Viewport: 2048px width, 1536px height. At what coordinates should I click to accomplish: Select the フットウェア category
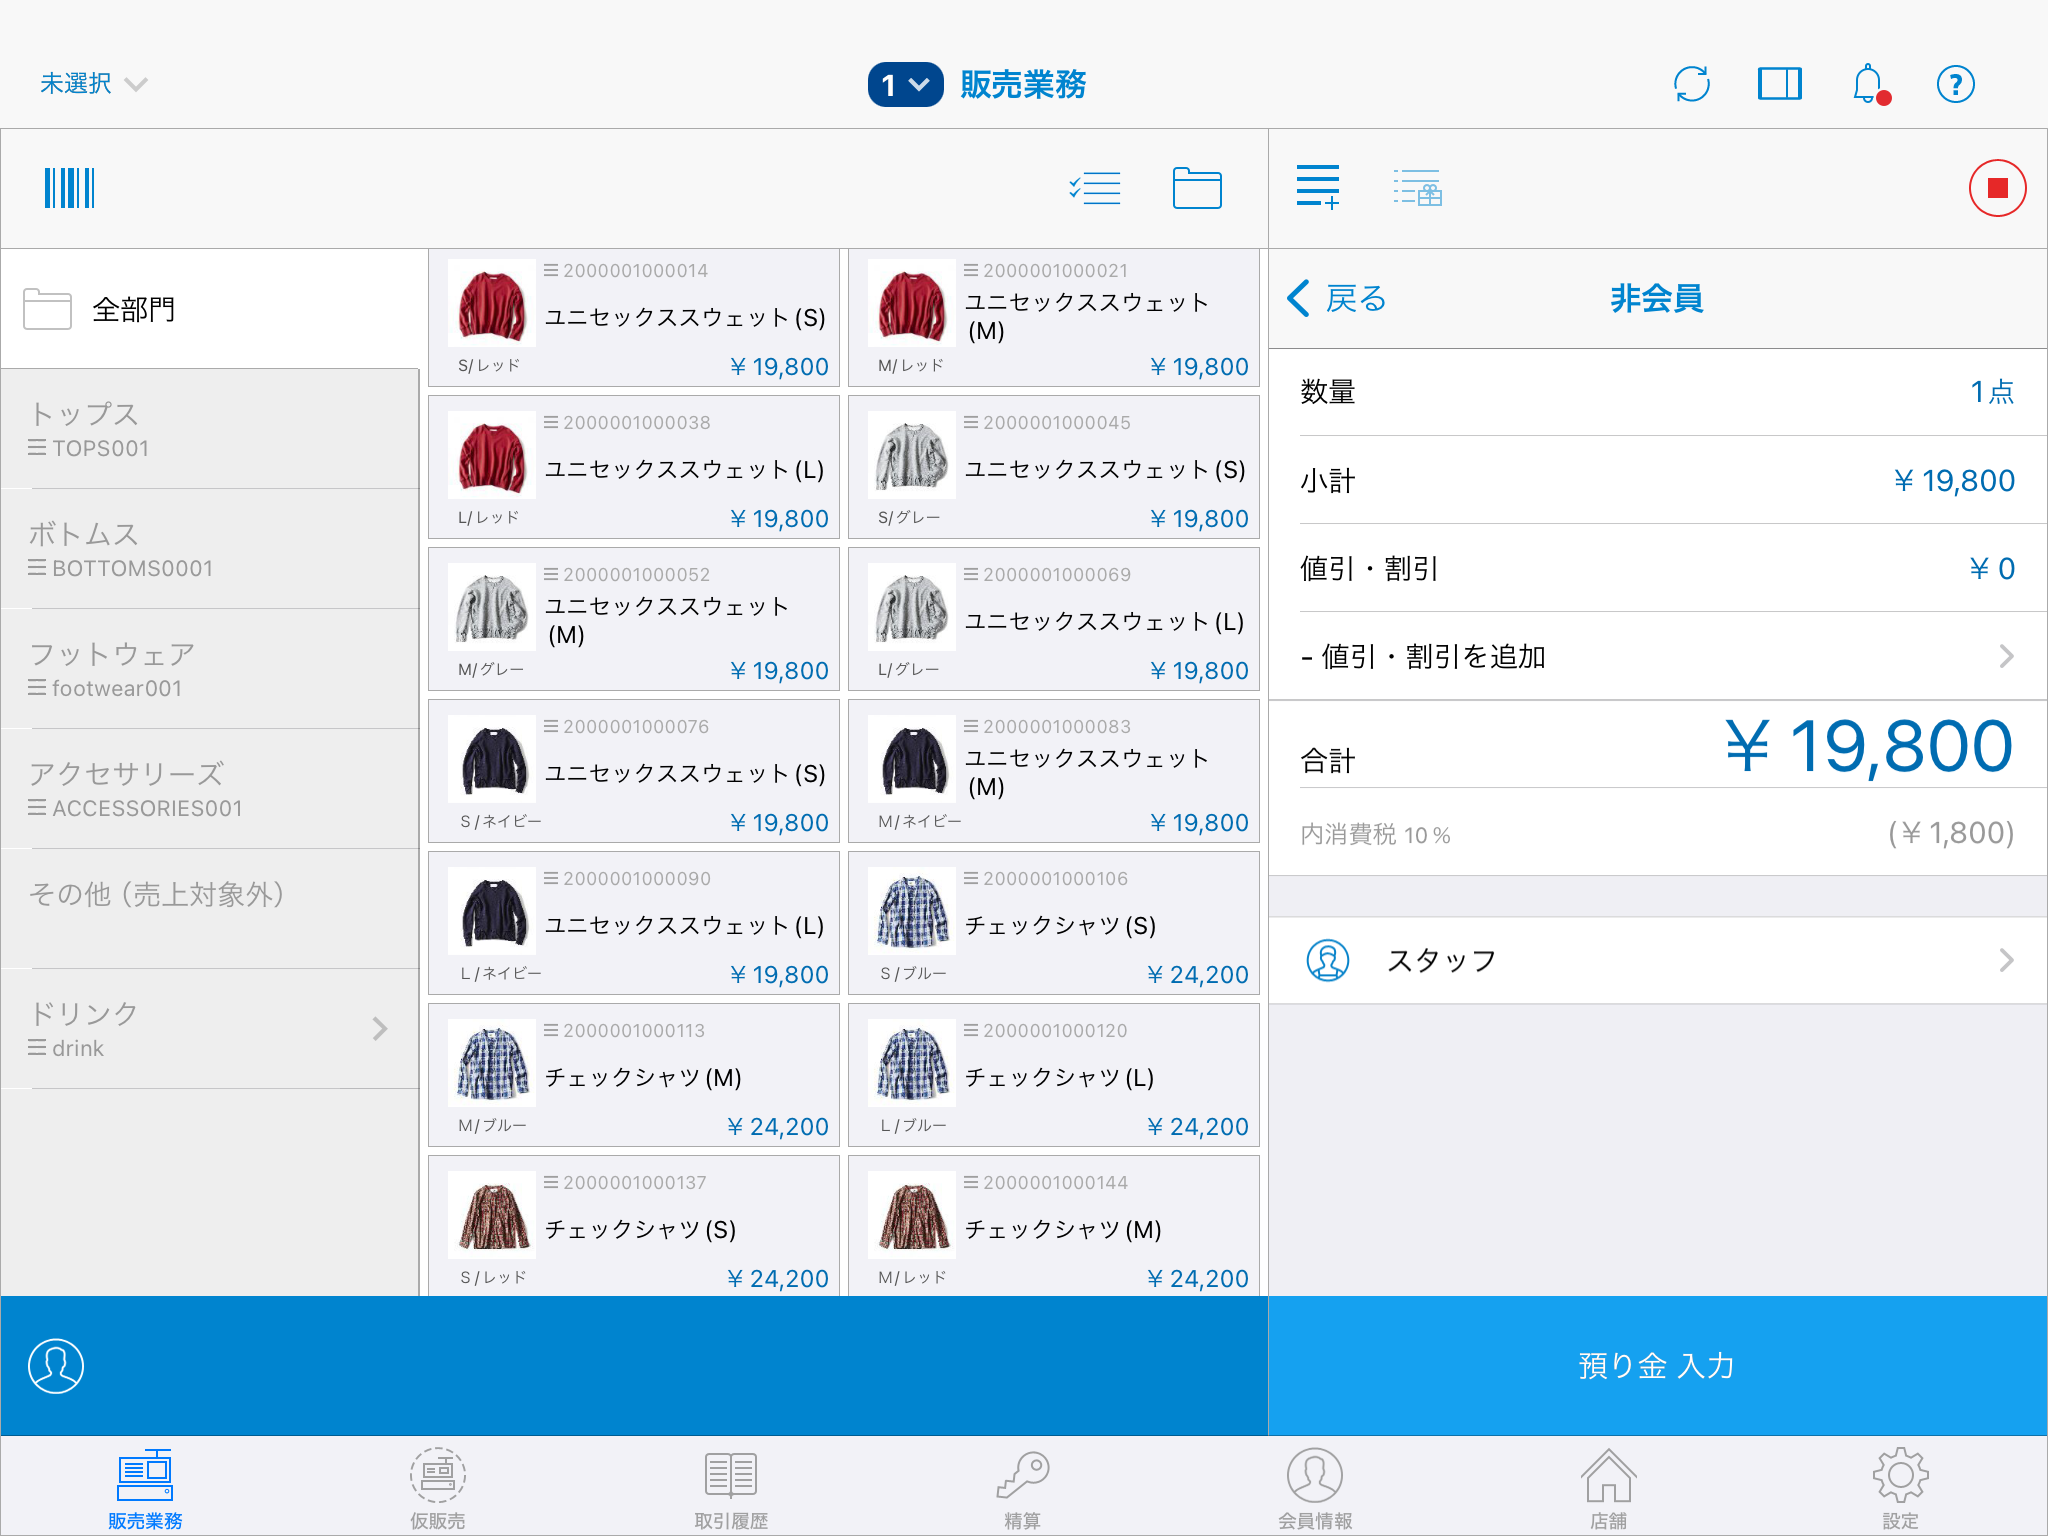click(210, 669)
